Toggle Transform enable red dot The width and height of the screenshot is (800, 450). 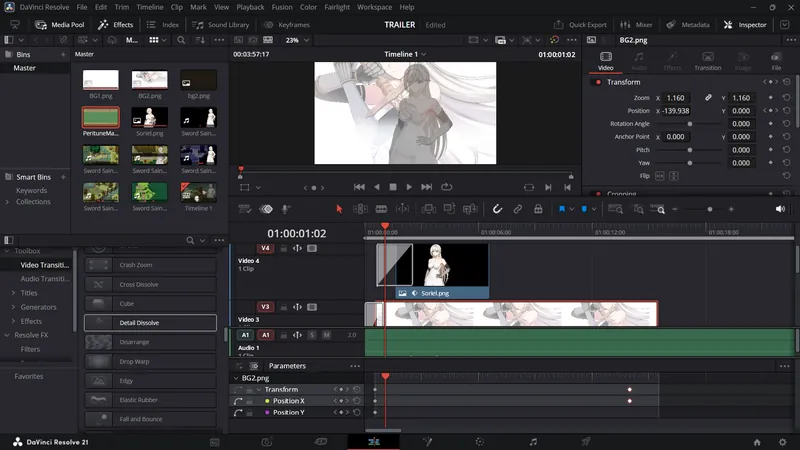598,82
